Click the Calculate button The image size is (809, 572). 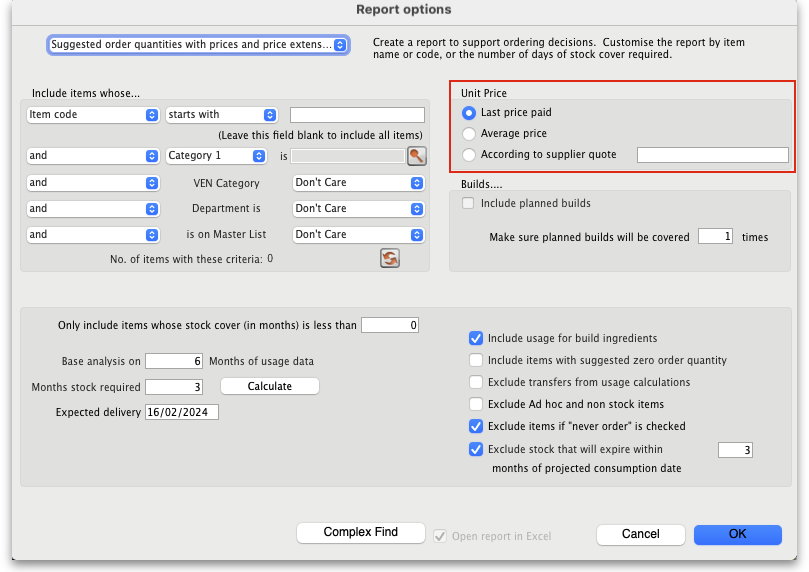coord(269,386)
